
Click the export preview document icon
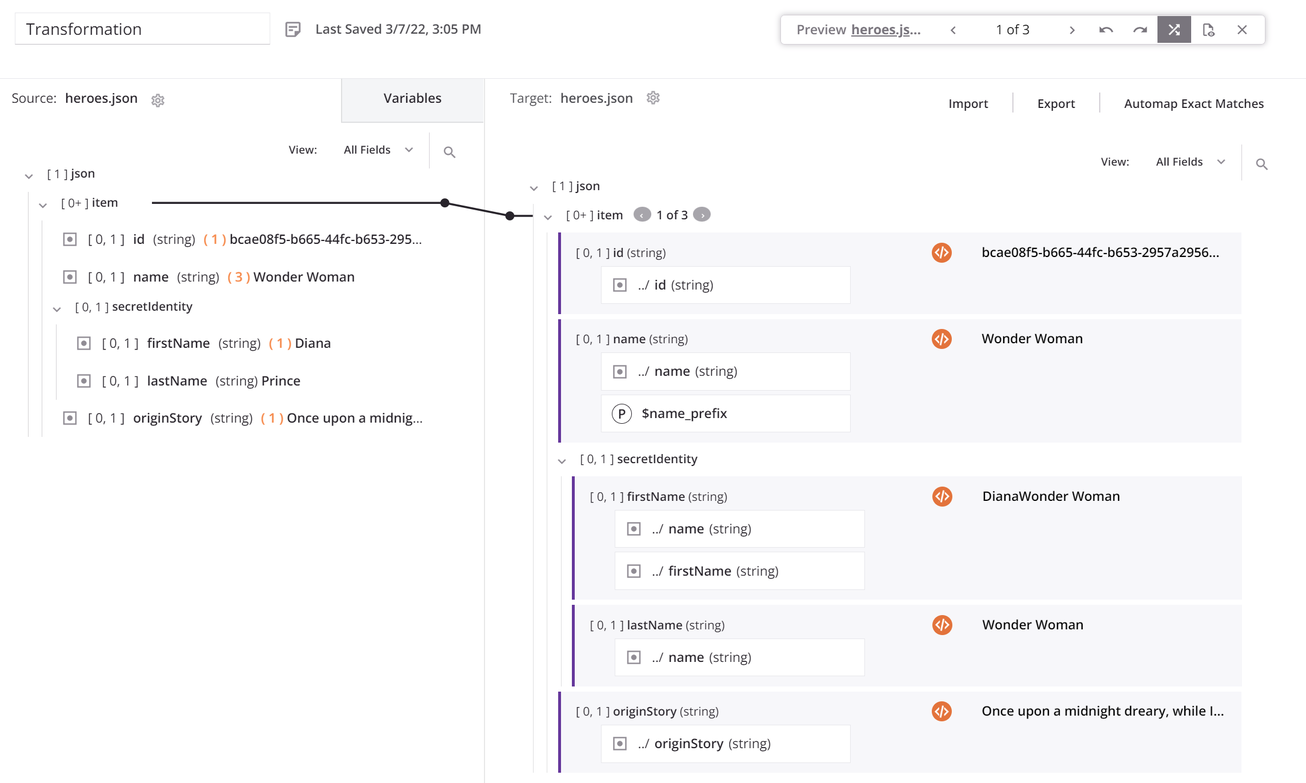[x=1208, y=30]
